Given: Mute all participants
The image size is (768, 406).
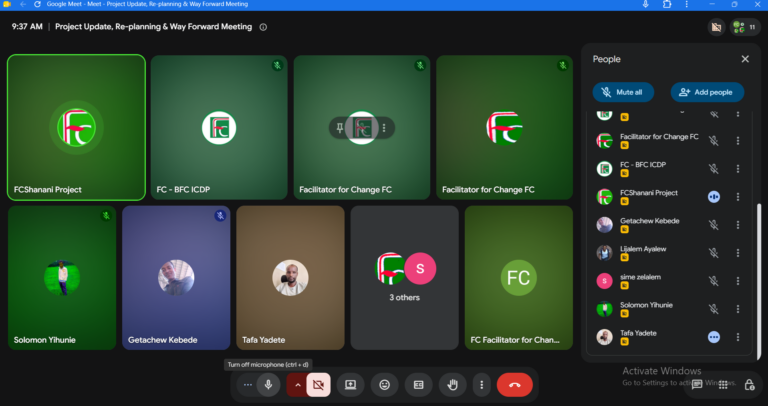Looking at the screenshot, I should click(623, 92).
